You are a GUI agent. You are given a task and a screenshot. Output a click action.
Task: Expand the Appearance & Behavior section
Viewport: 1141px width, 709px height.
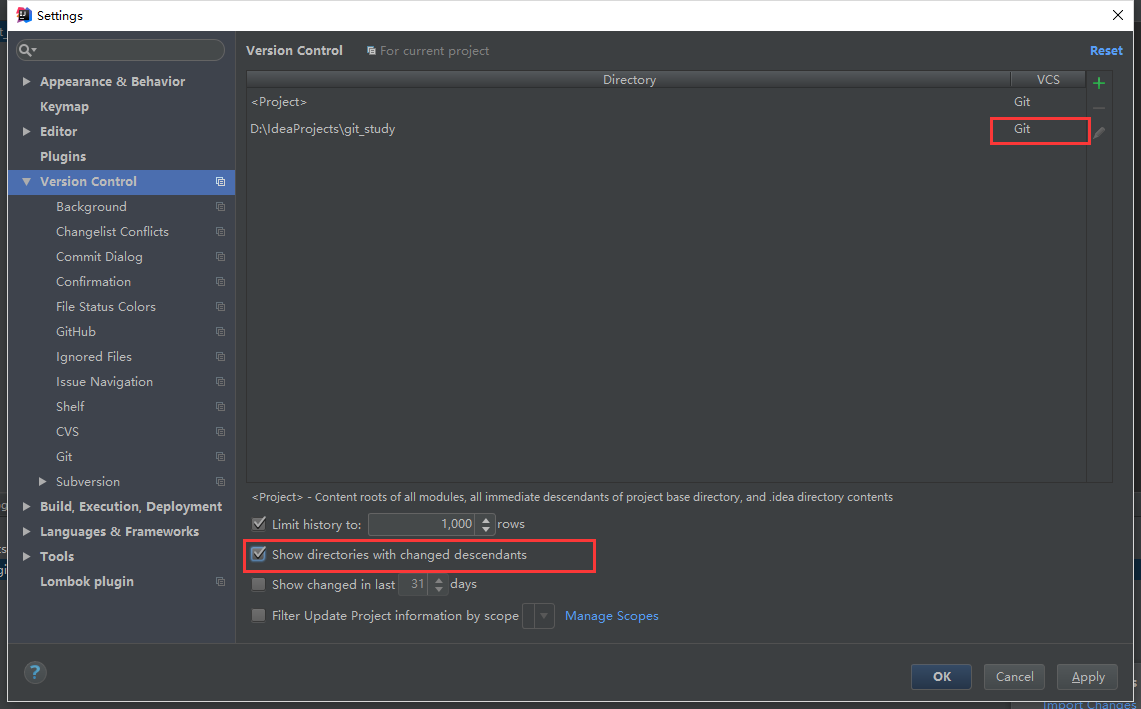click(x=27, y=82)
